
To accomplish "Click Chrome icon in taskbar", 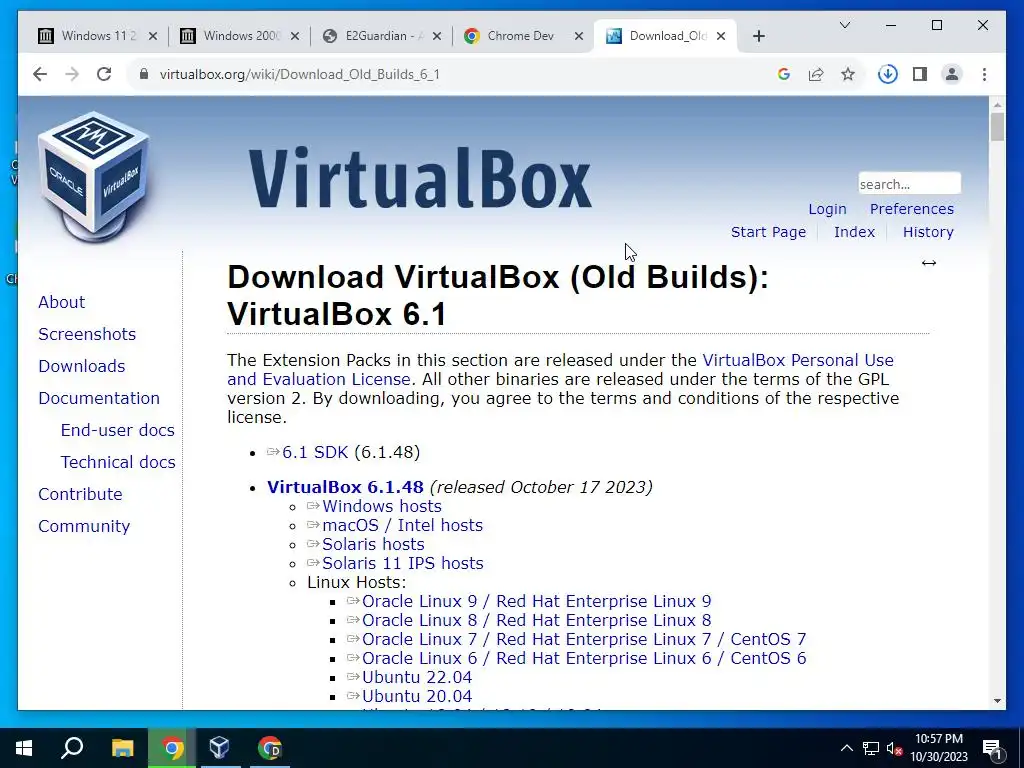I will click(x=172, y=748).
